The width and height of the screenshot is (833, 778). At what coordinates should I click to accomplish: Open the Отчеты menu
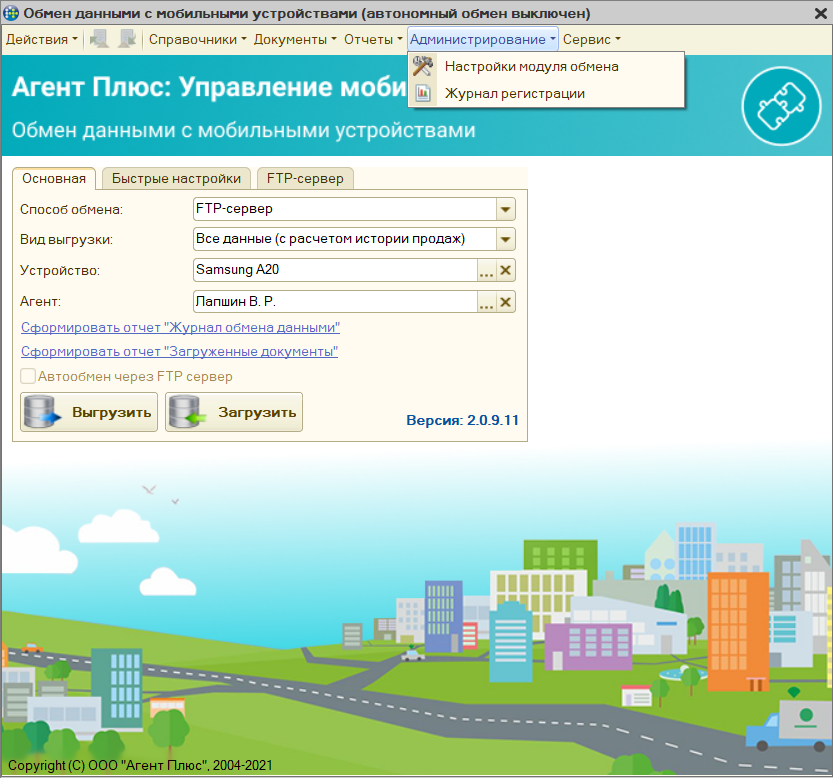pos(373,39)
